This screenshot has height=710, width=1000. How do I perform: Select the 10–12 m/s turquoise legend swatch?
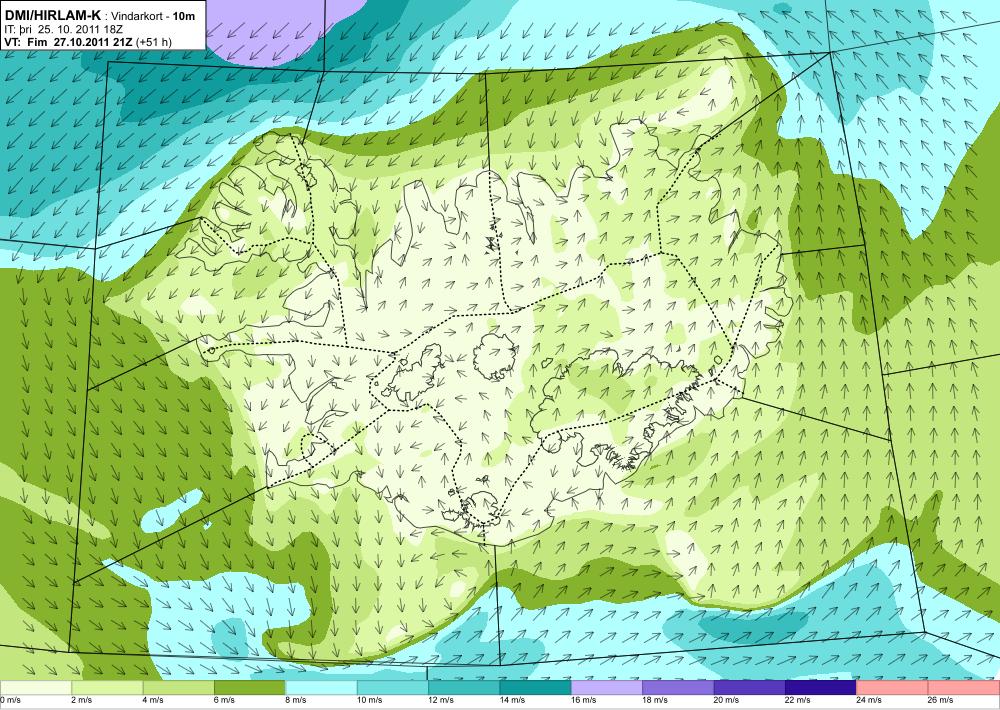point(393,688)
